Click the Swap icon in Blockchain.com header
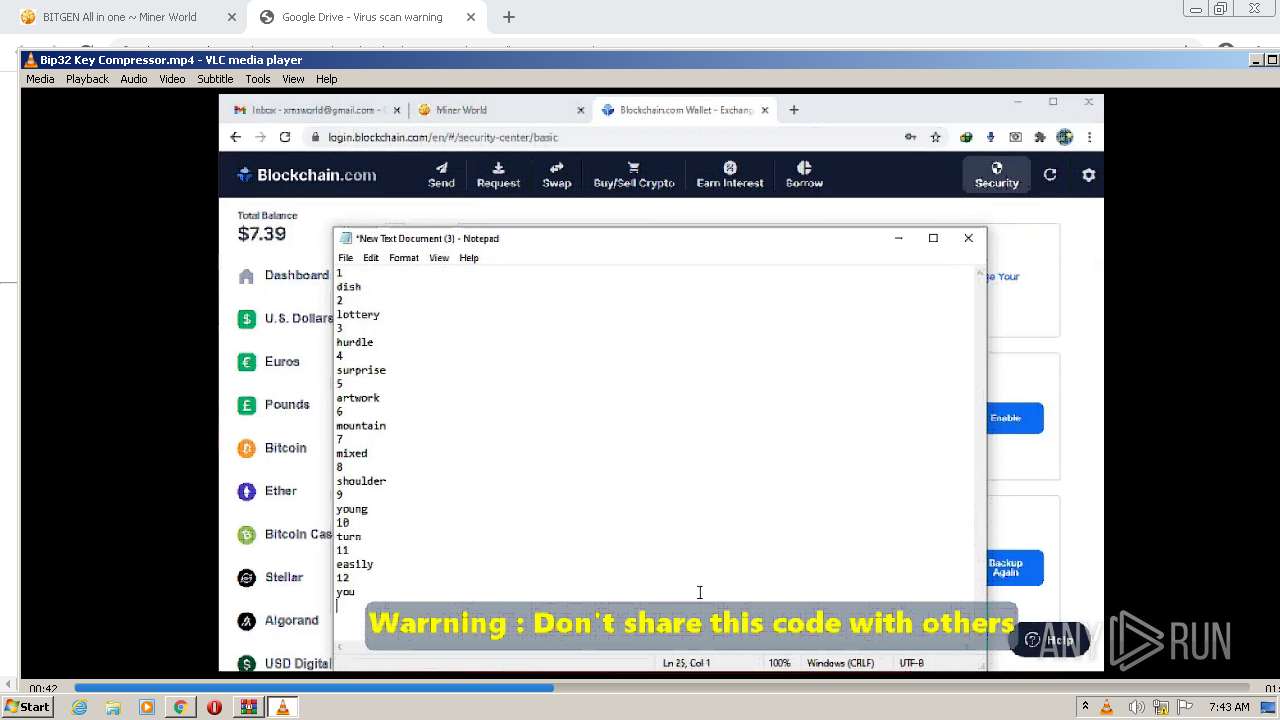Image resolution: width=1280 pixels, height=720 pixels. point(557,175)
